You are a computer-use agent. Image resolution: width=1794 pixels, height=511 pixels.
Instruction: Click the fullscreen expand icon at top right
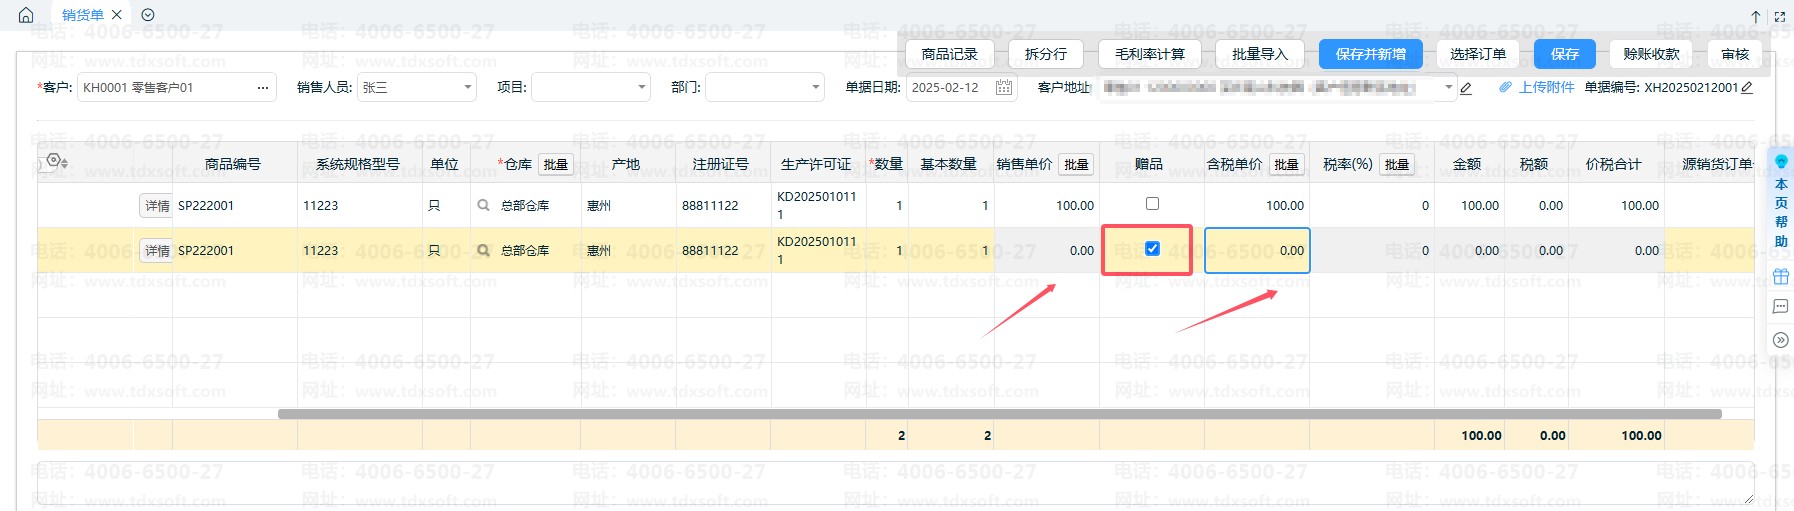tap(1779, 16)
